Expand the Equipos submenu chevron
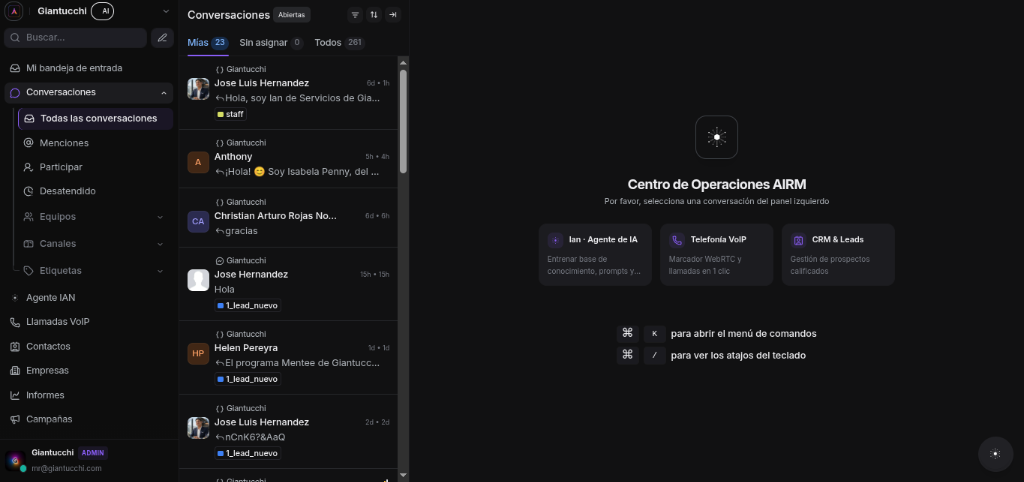Viewport: 1024px width, 482px height. point(160,217)
